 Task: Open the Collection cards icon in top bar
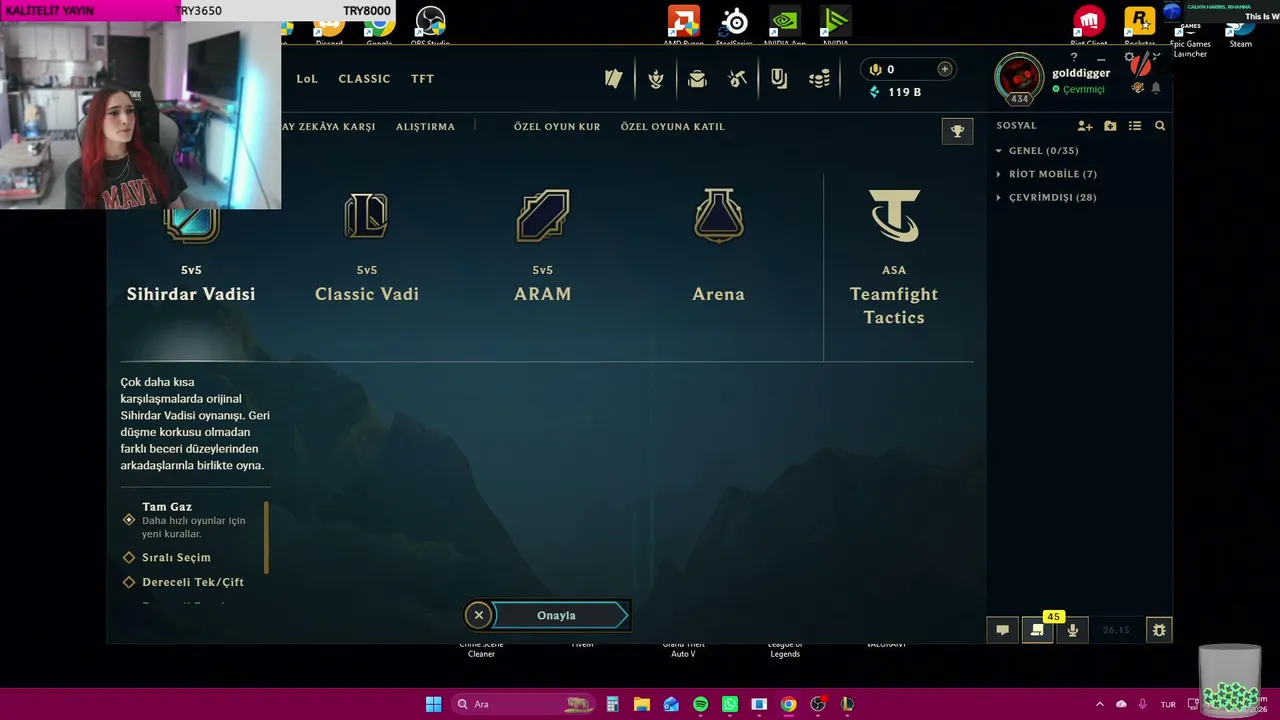[614, 79]
